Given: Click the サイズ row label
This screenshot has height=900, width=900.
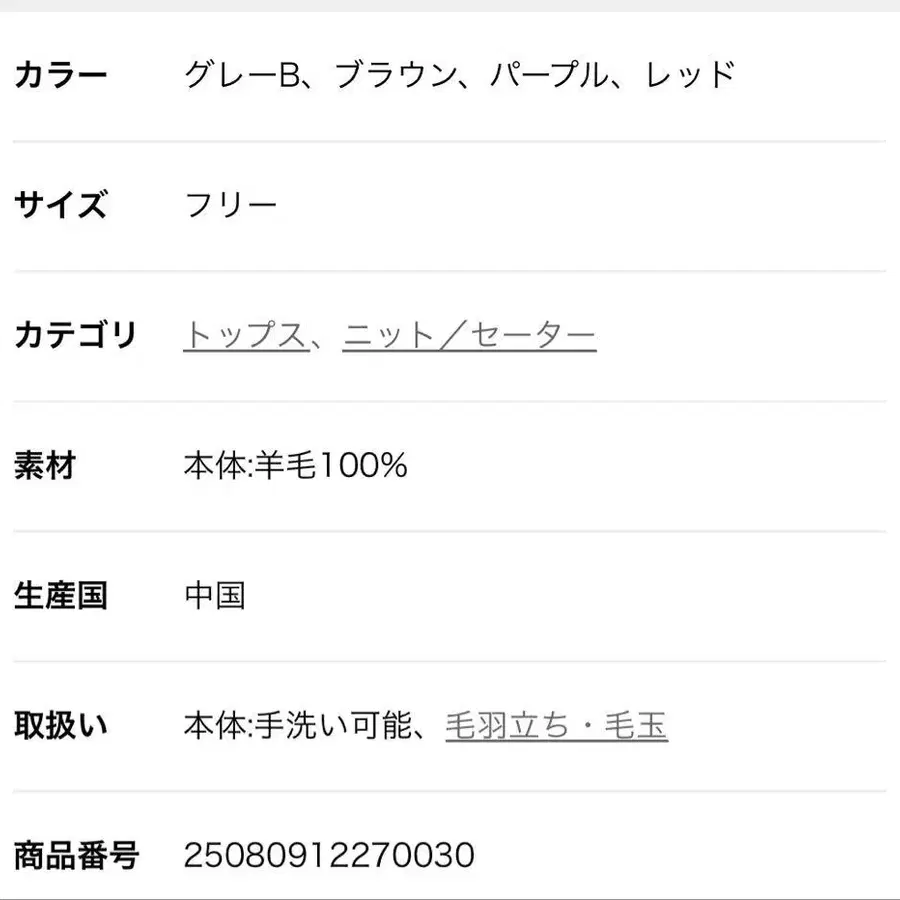Looking at the screenshot, I should pos(60,206).
